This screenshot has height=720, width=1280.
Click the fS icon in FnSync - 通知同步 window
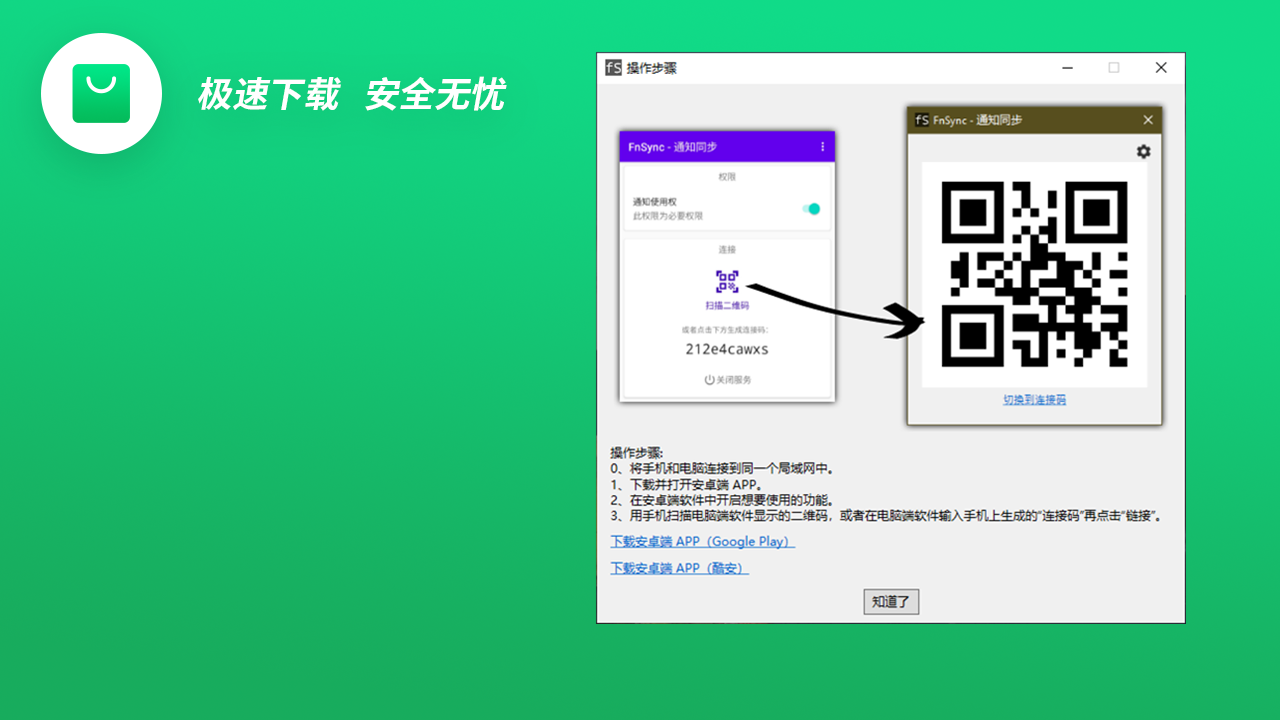(x=921, y=120)
